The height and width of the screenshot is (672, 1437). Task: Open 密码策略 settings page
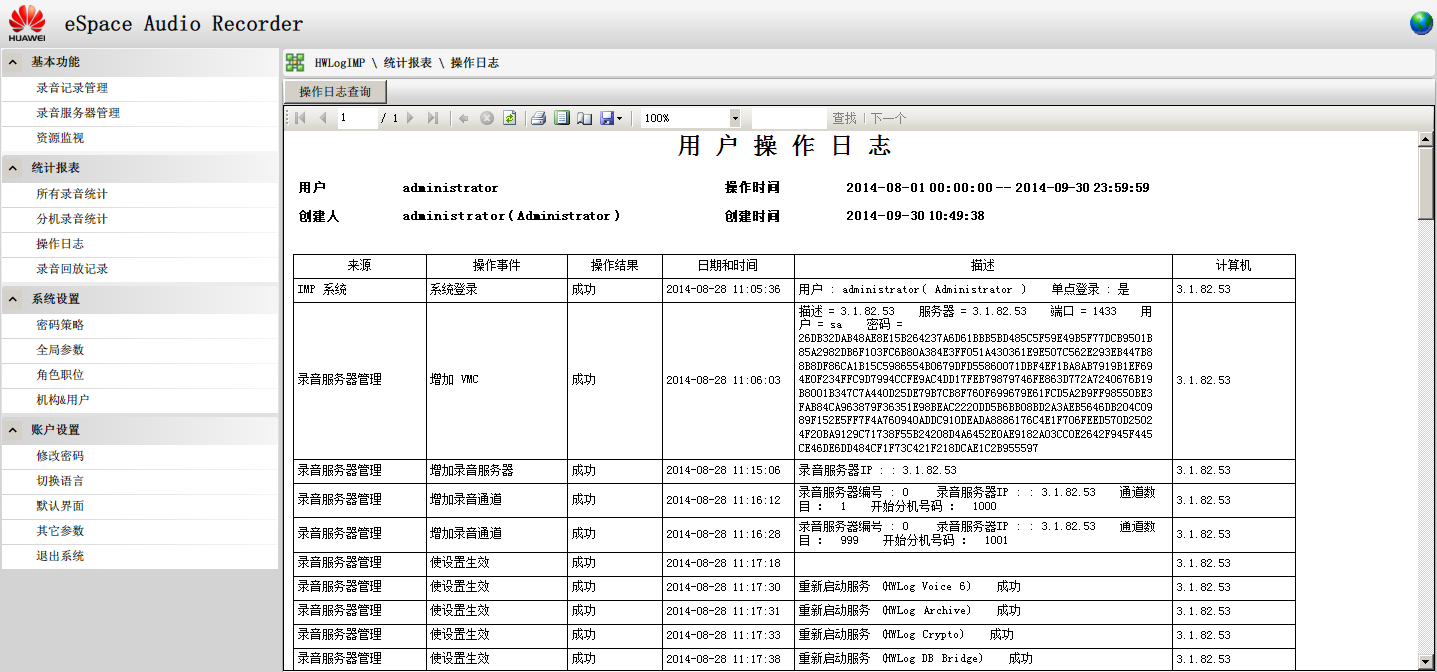point(60,325)
